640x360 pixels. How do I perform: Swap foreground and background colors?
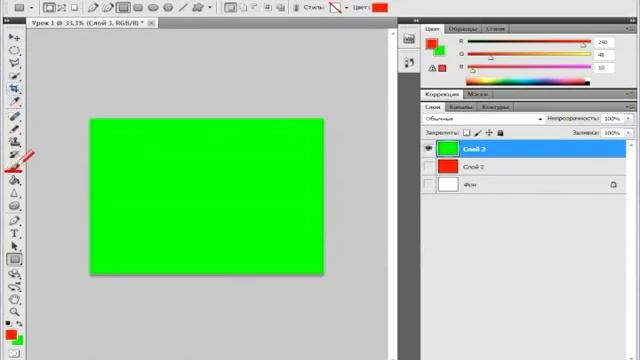point(19,323)
